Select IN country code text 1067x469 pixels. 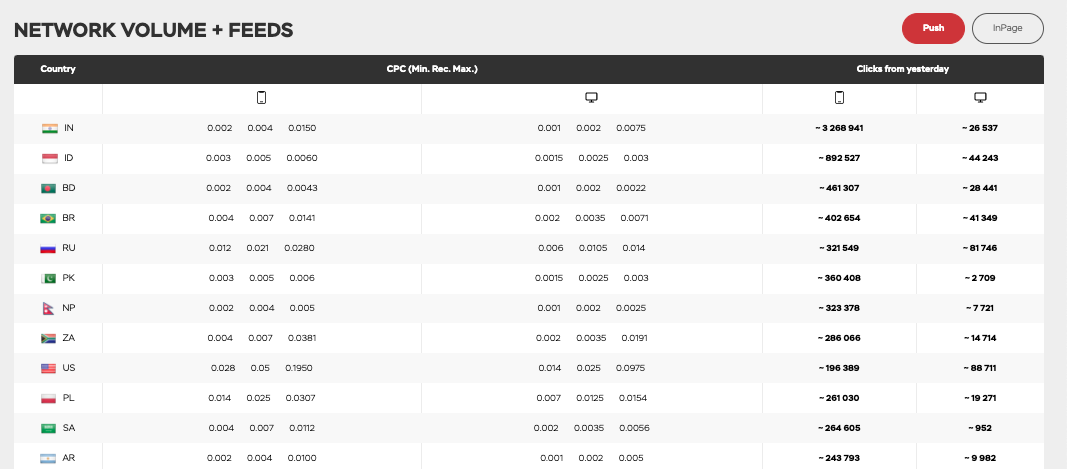69,128
